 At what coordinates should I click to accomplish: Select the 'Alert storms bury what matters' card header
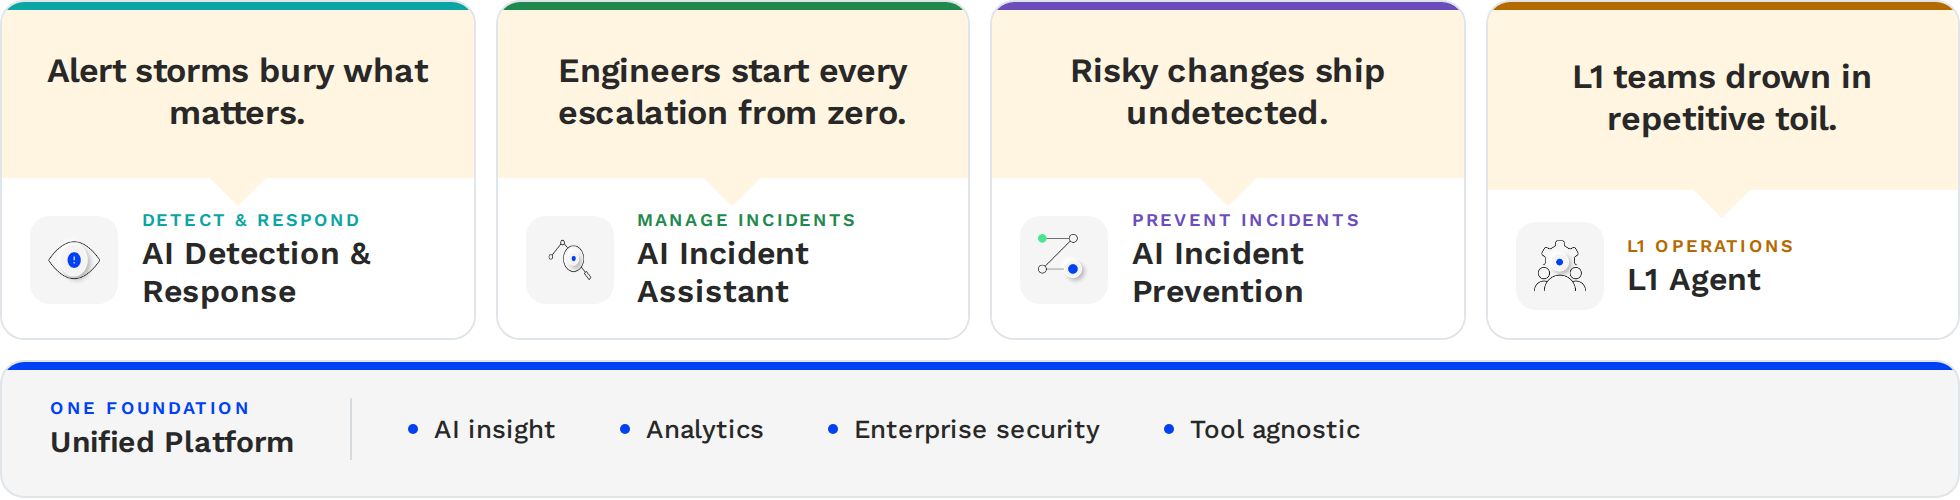point(238,92)
